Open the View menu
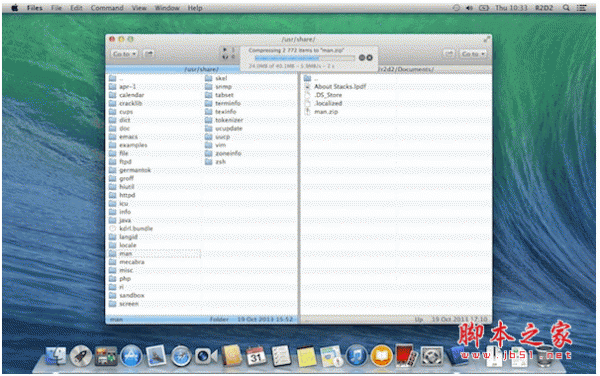600x376 pixels. [139, 8]
